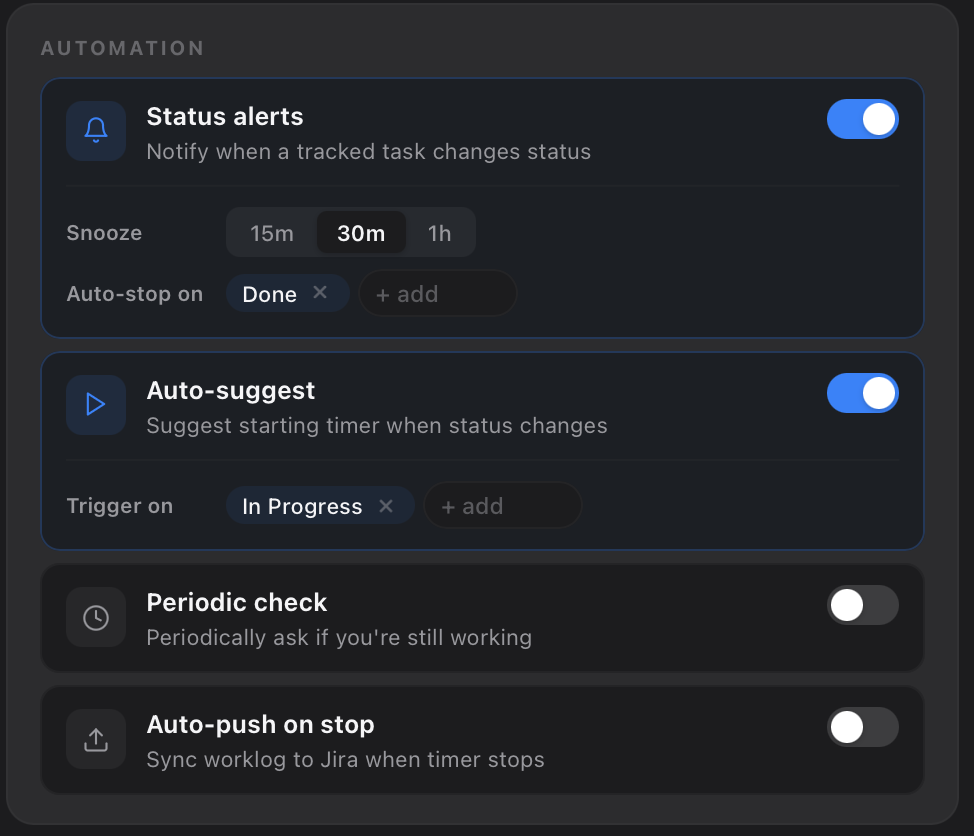Turn off the Status alerts toggle

click(x=862, y=120)
